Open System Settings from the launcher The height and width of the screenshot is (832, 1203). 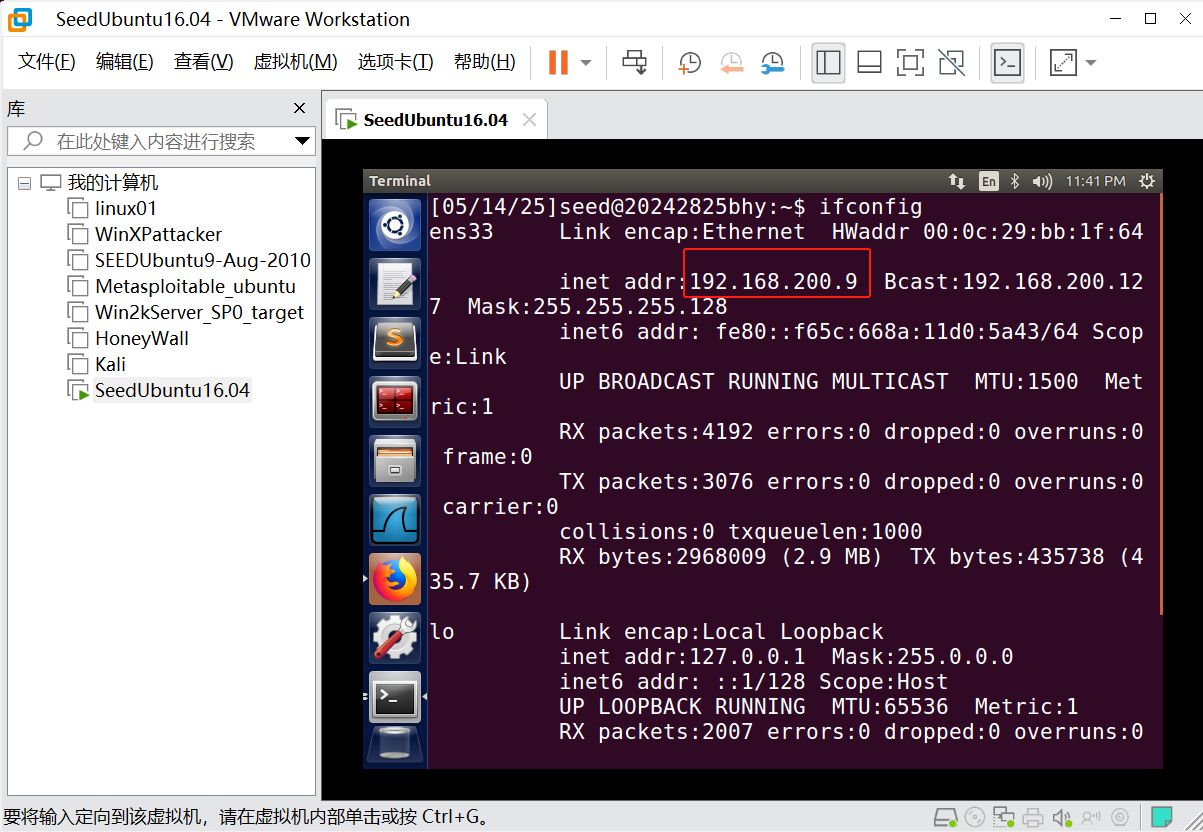[395, 637]
